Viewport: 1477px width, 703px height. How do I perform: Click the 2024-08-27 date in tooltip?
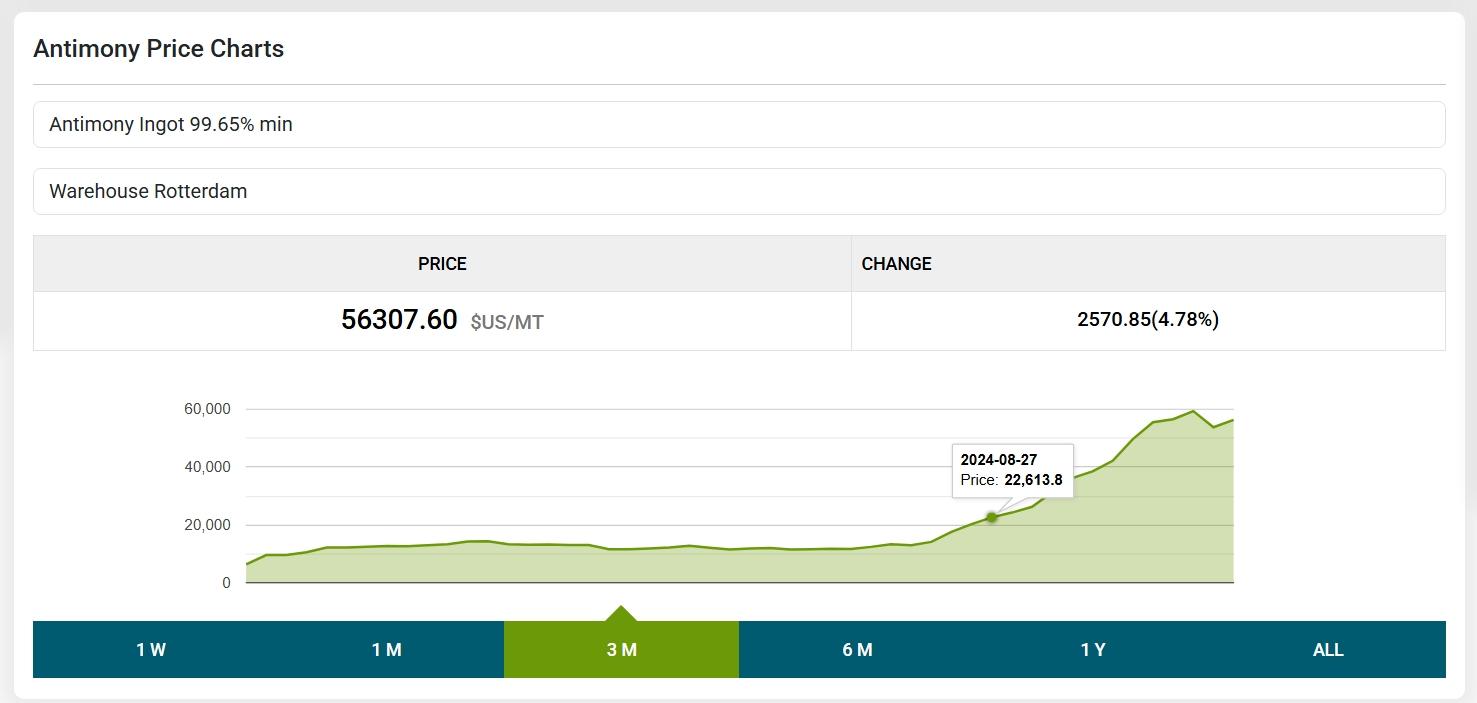pyautogui.click(x=998, y=460)
